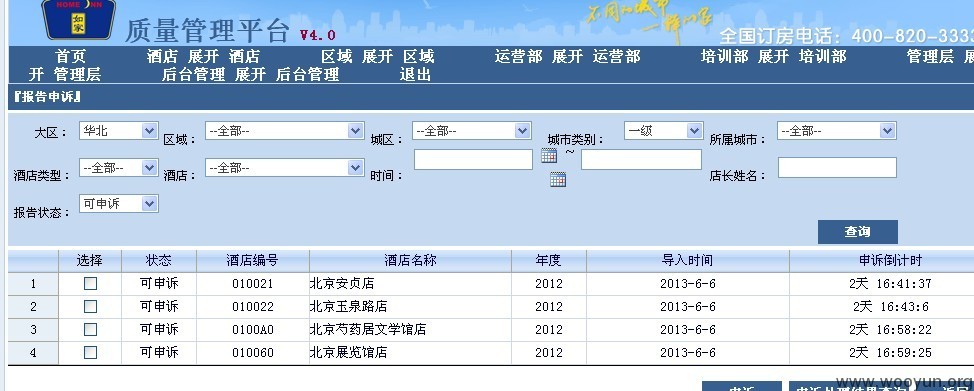This screenshot has width=974, height=391.
Task: Open the 酒店 dropdown
Action: point(284,167)
